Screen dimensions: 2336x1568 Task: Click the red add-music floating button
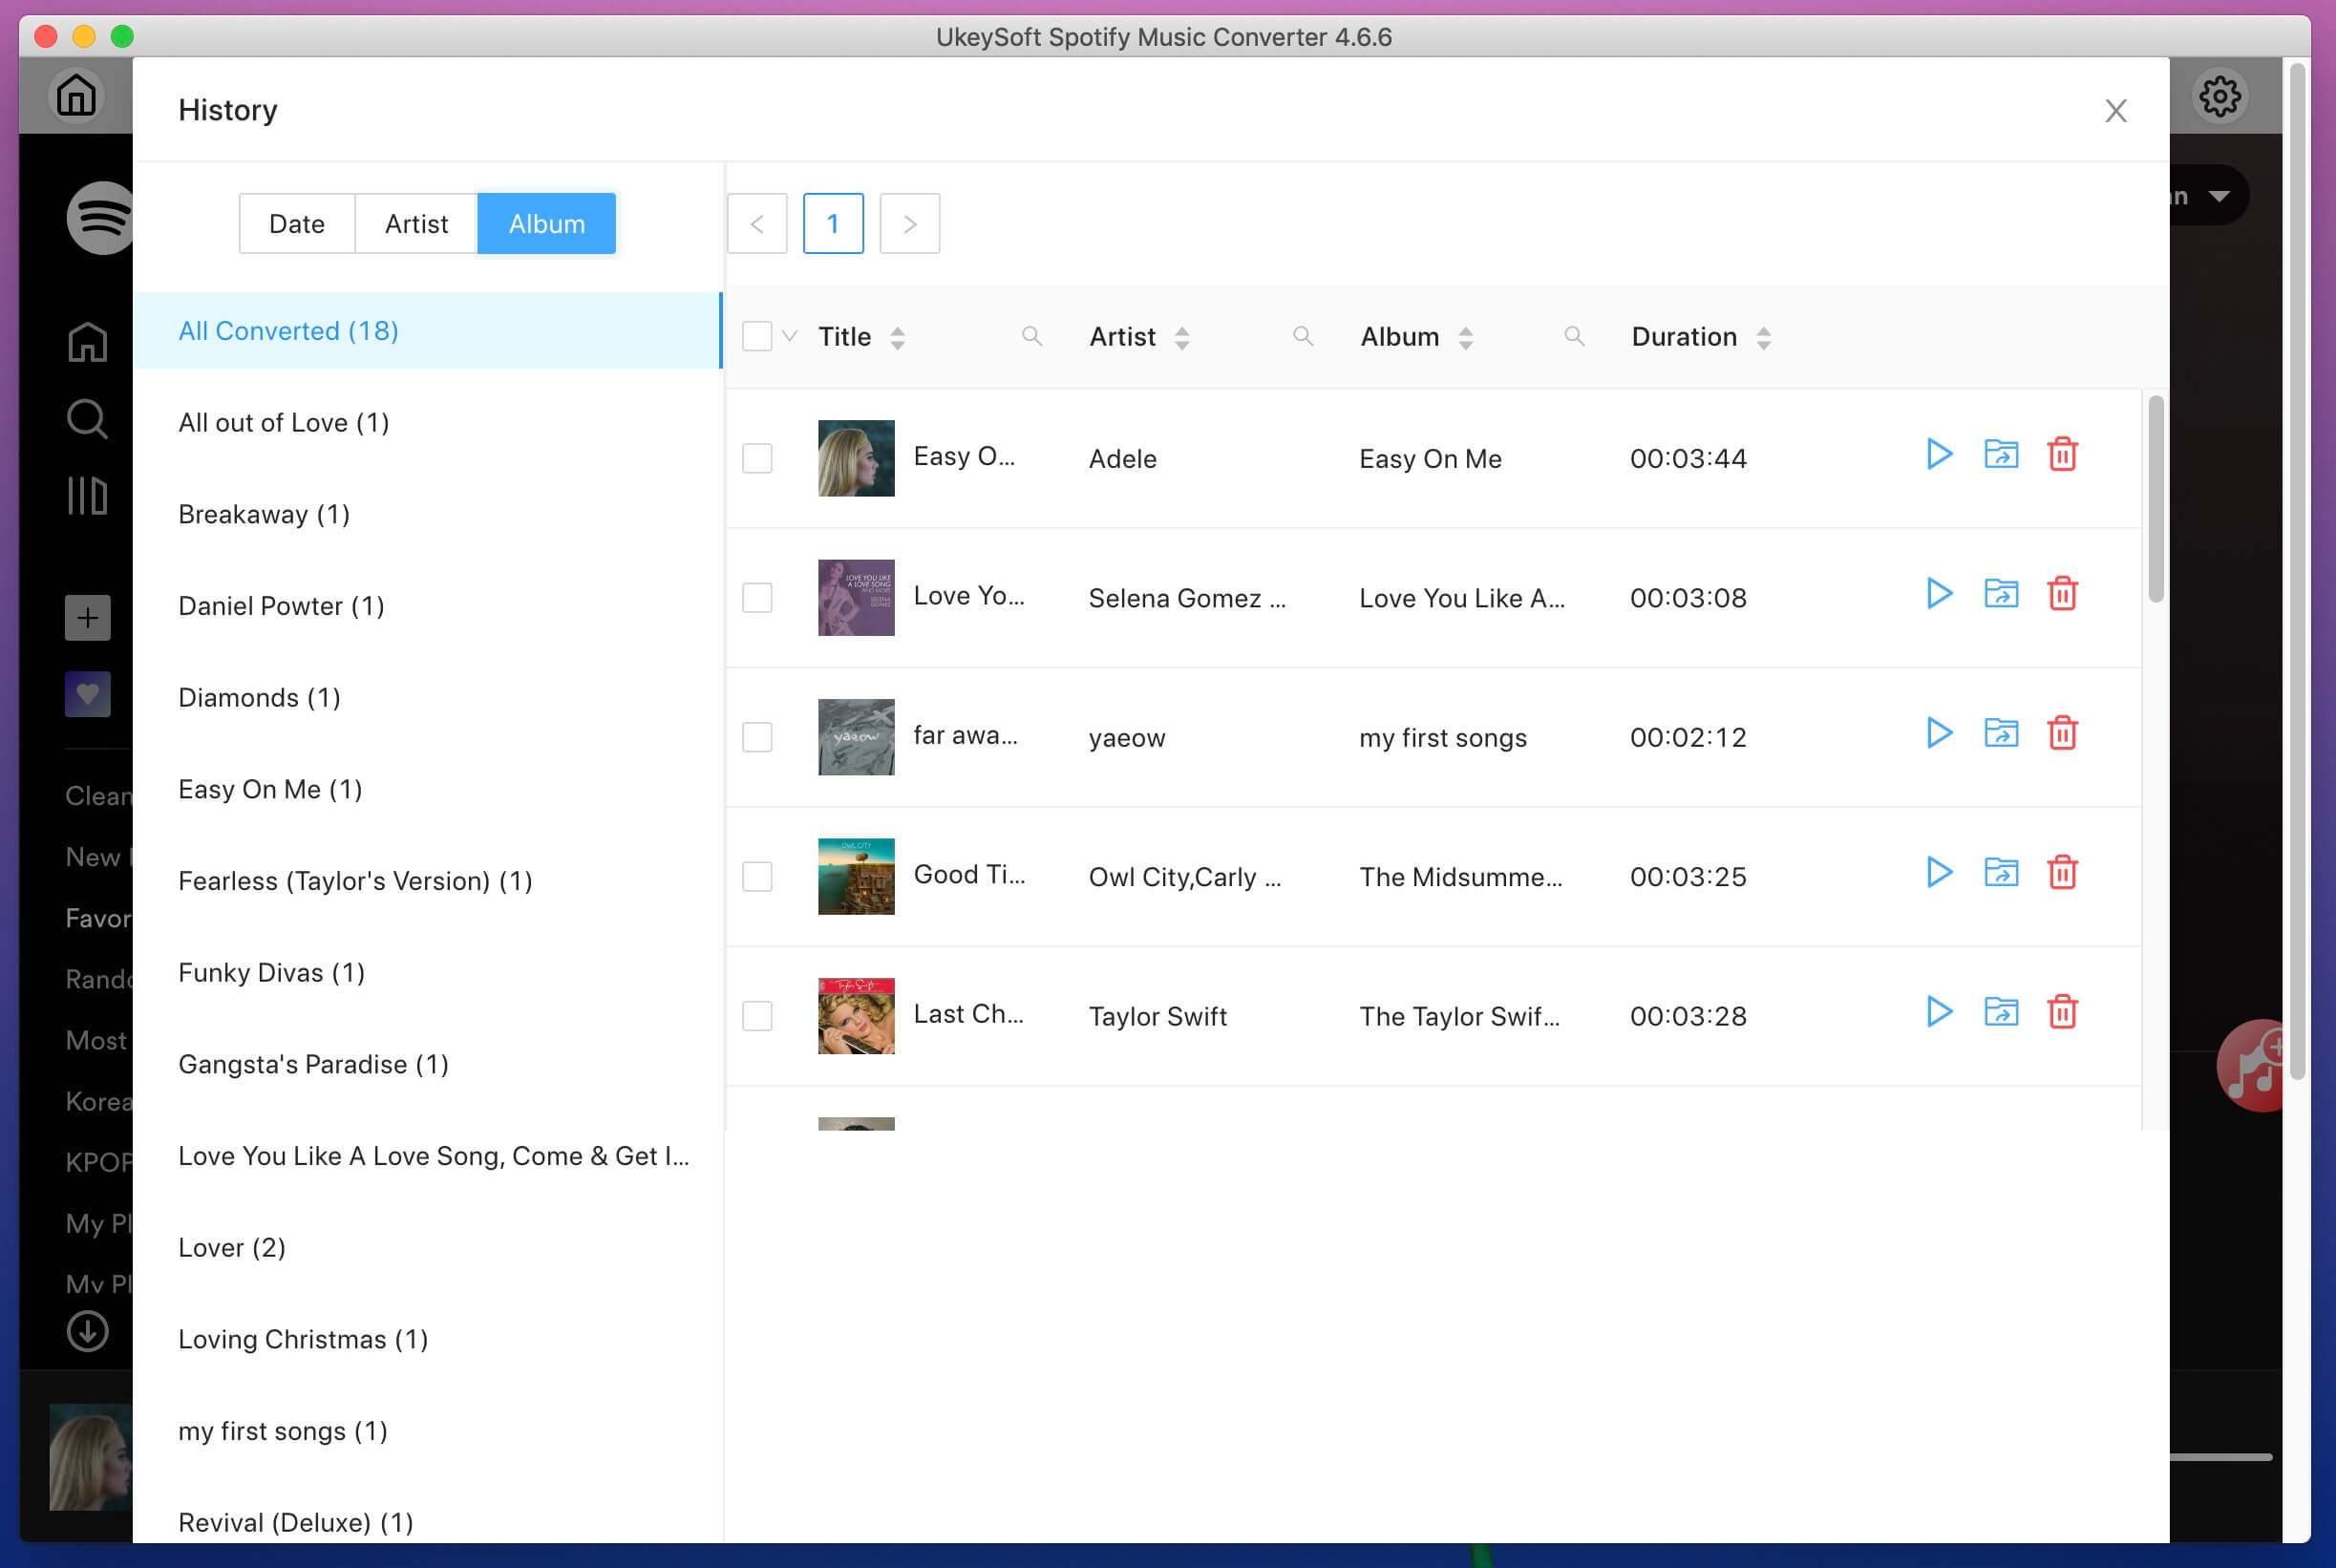click(x=2252, y=1066)
